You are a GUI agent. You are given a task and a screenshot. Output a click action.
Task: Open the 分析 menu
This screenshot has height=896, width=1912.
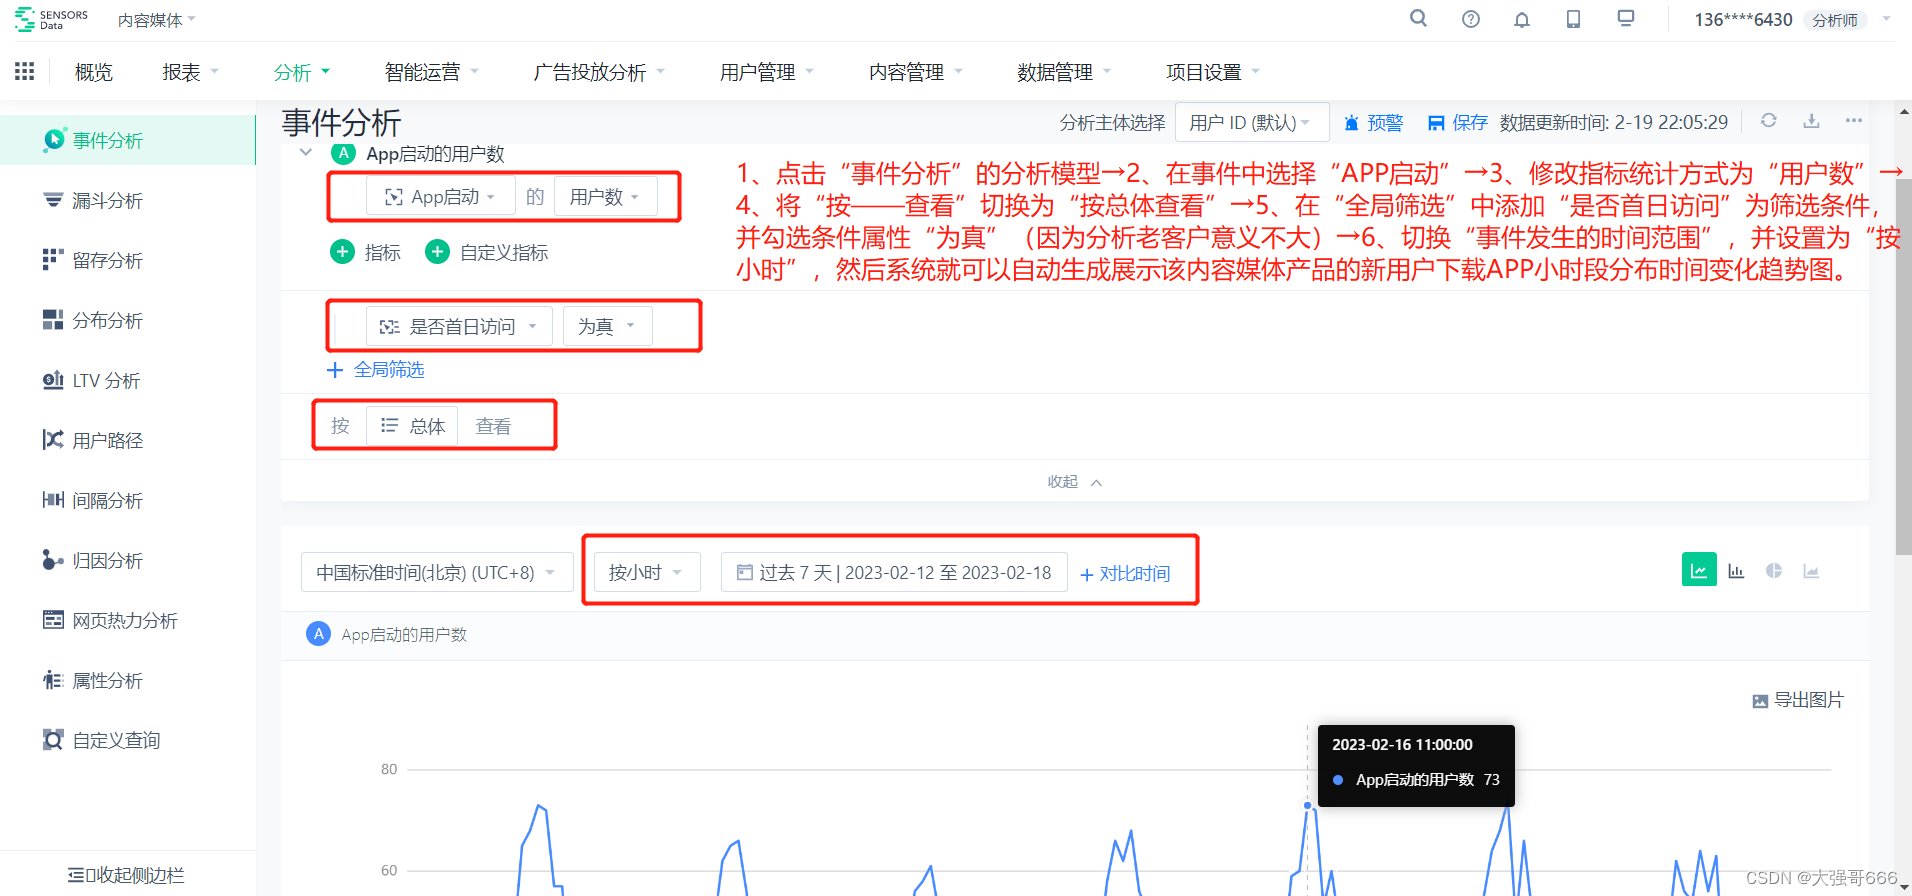click(301, 72)
